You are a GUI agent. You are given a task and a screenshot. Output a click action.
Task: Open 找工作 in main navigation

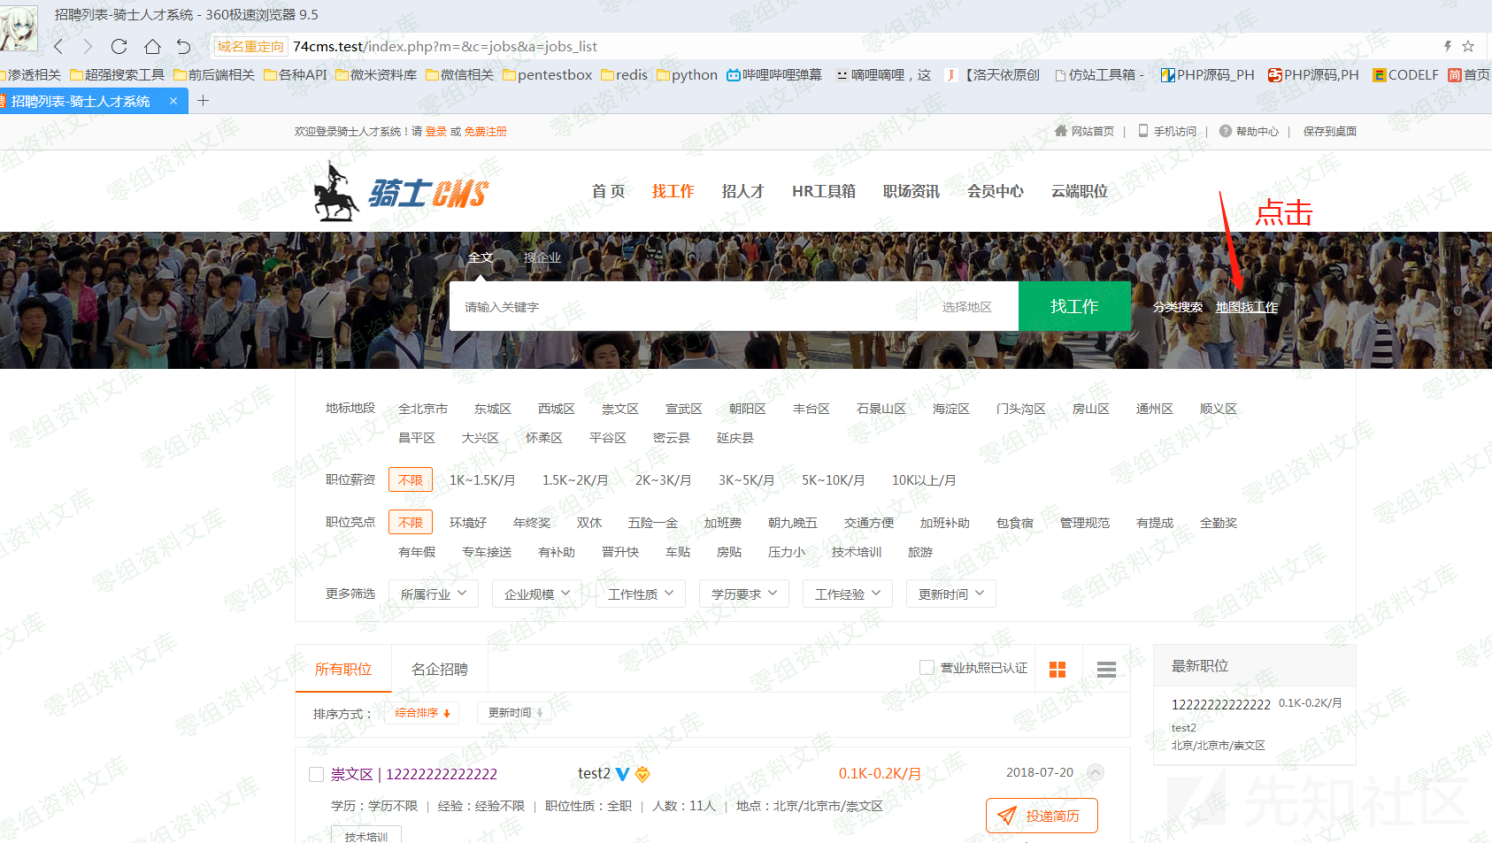coord(673,191)
